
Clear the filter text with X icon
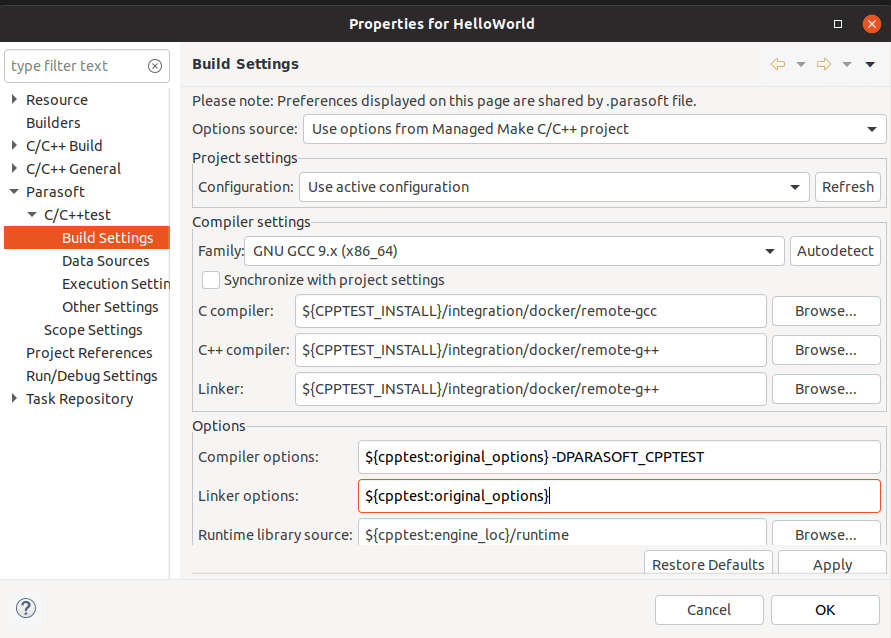pos(155,66)
